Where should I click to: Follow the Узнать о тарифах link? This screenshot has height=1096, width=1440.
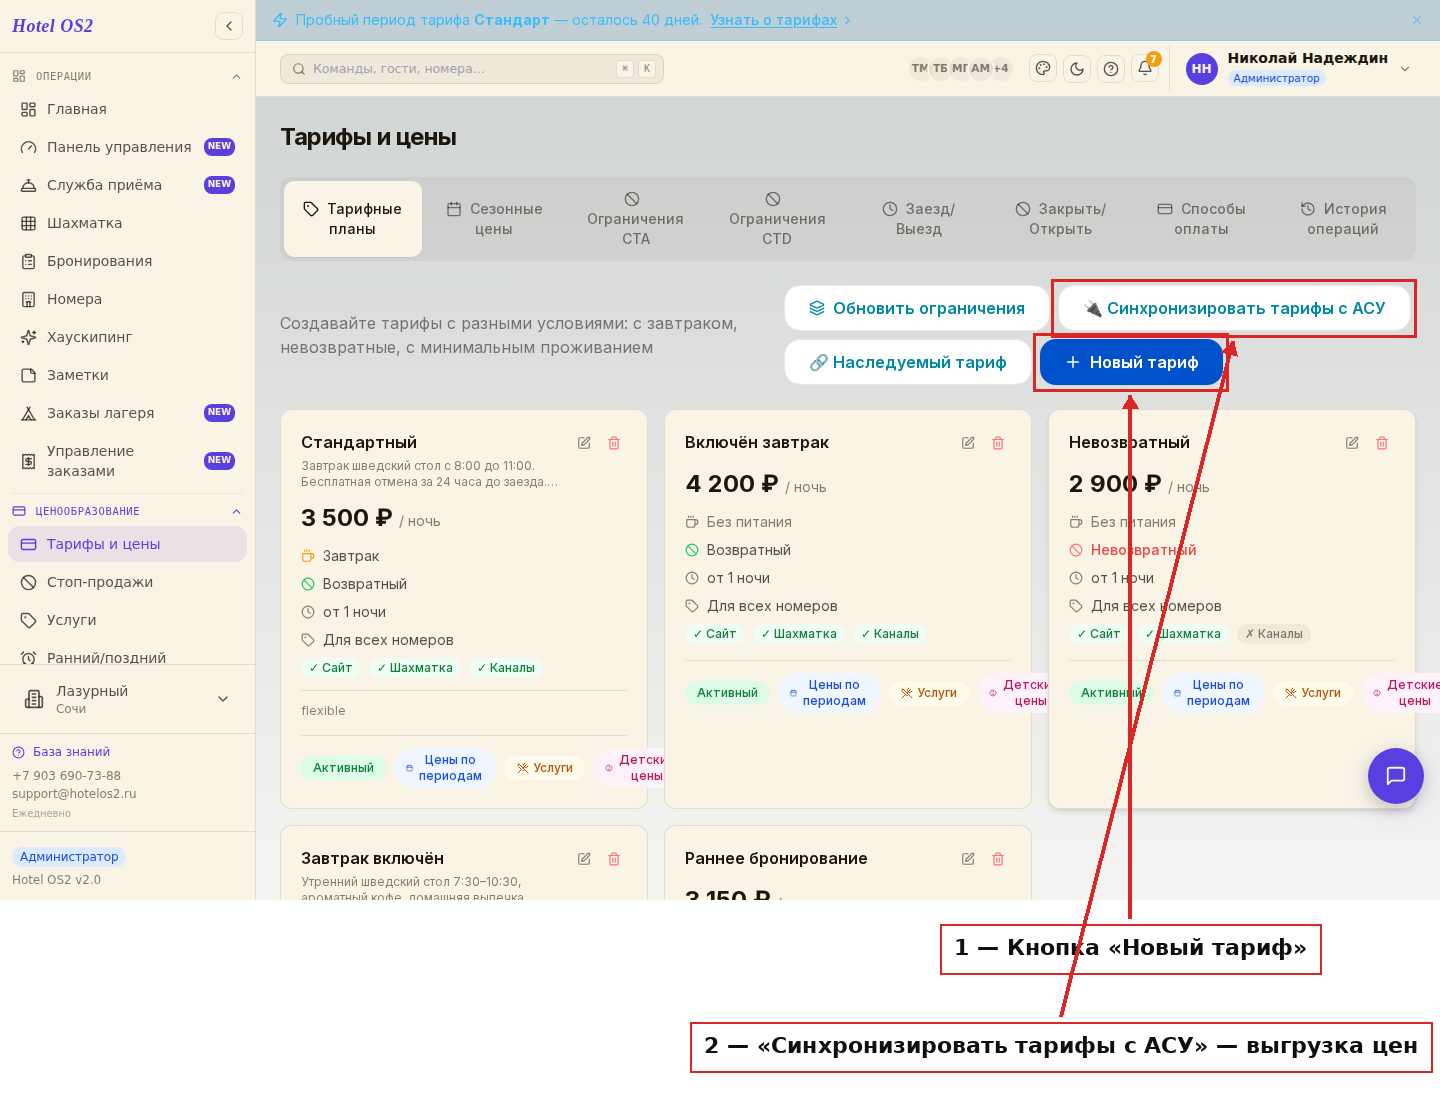point(773,20)
